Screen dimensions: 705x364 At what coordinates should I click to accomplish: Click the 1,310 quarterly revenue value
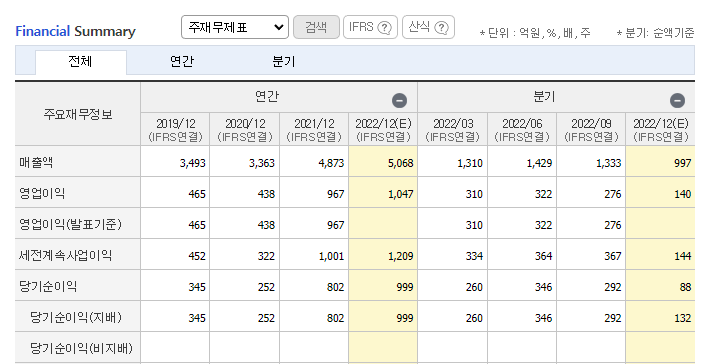coord(470,163)
